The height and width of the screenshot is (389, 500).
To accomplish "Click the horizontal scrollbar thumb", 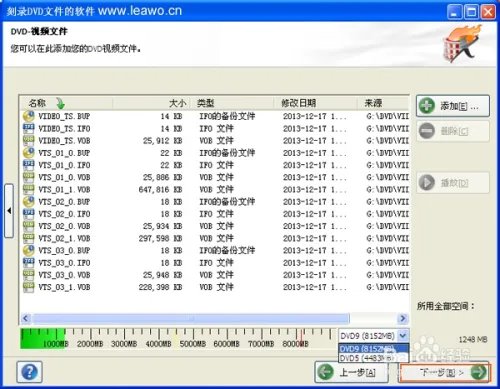I will click(191, 318).
